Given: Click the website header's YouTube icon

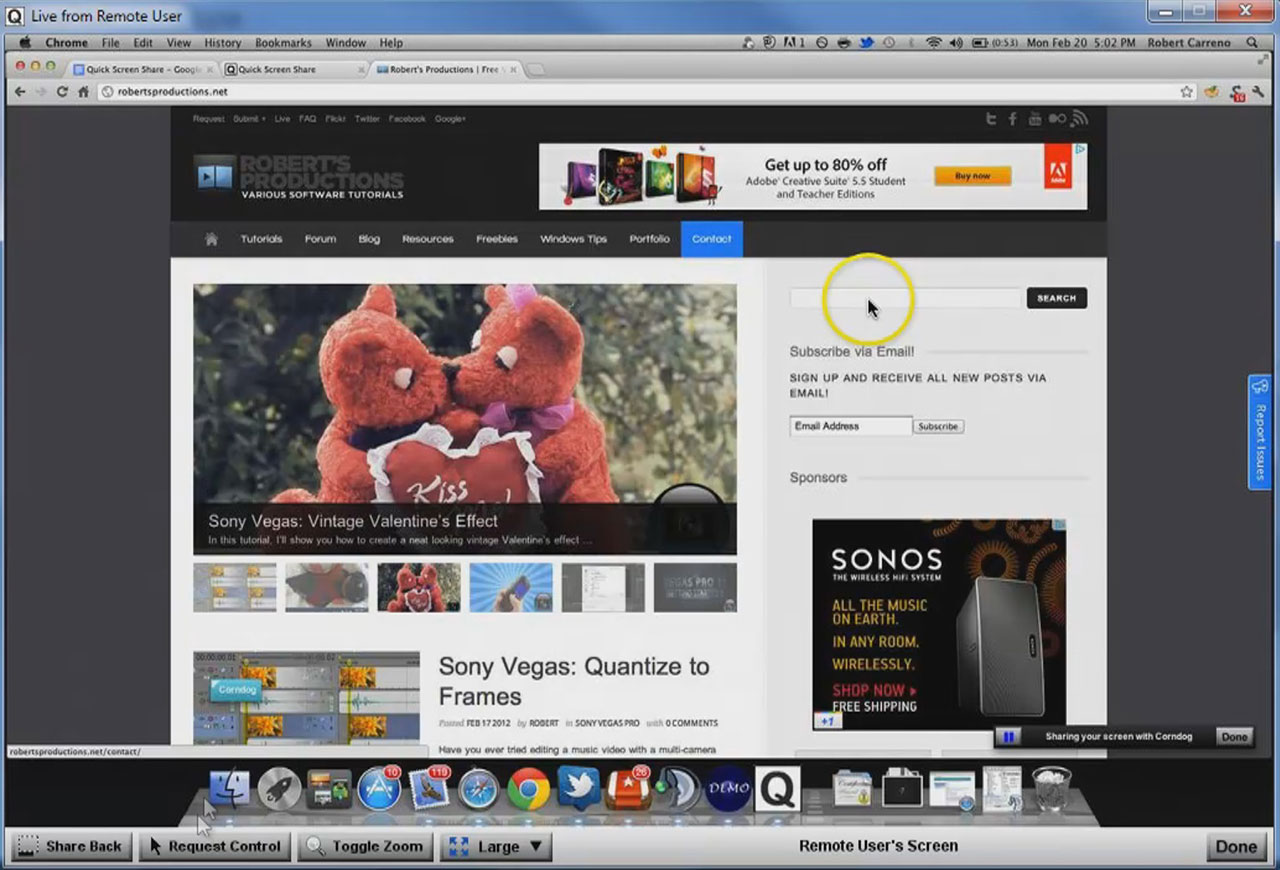Looking at the screenshot, I should pos(1034,119).
